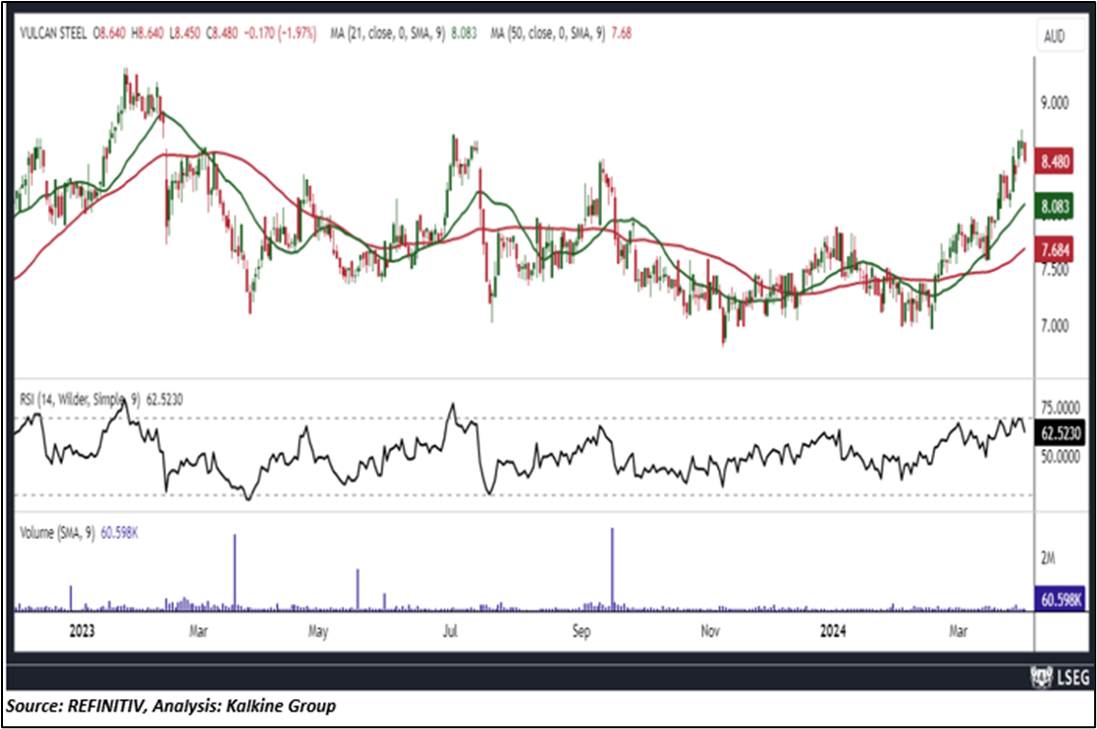Click the green 8.083 moving average label
This screenshot has width=1097, height=729.
(1054, 206)
